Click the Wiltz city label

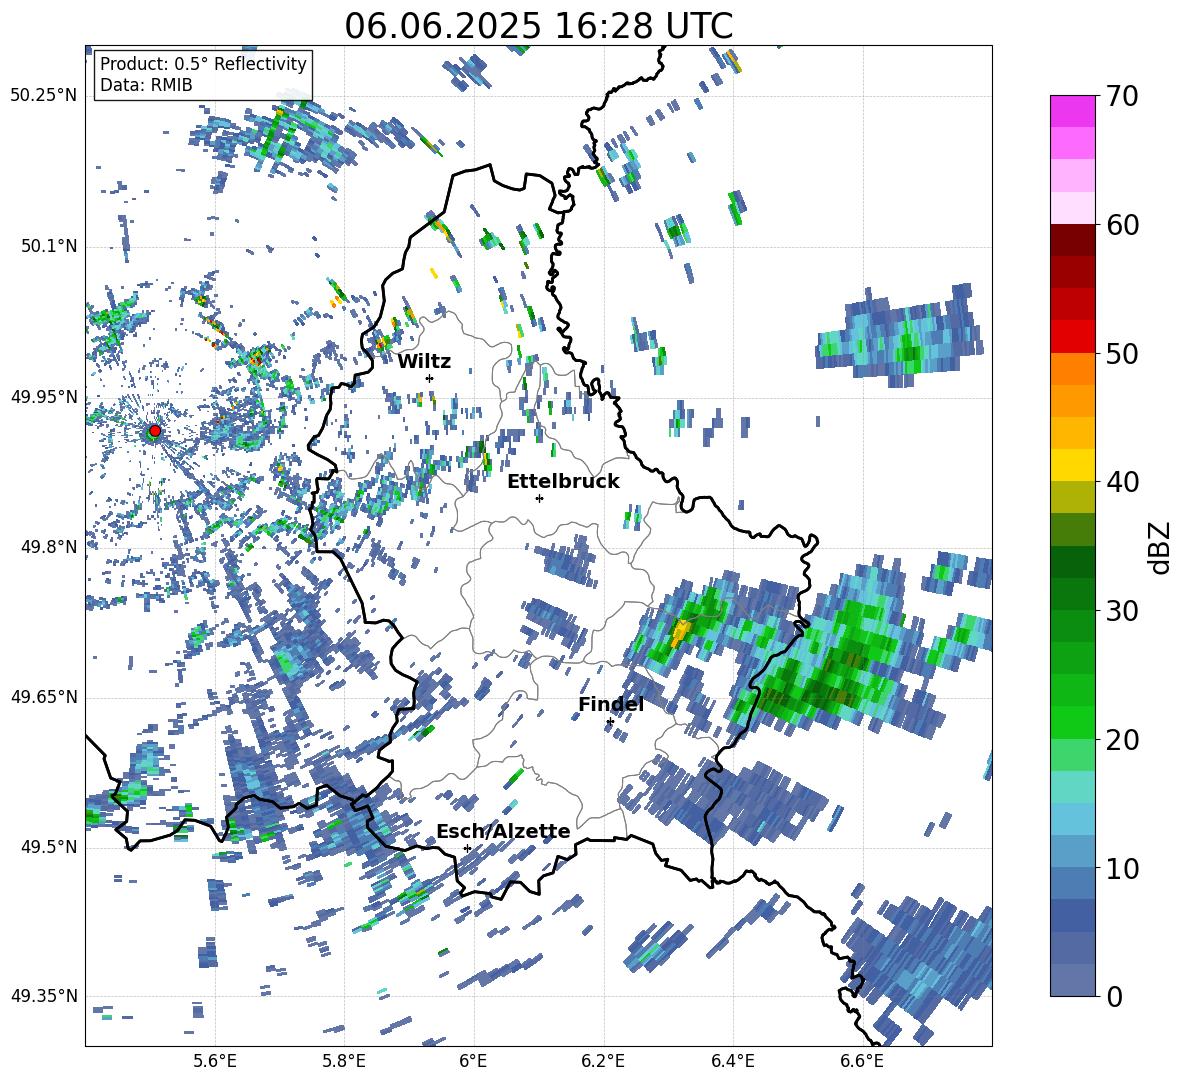(x=424, y=362)
